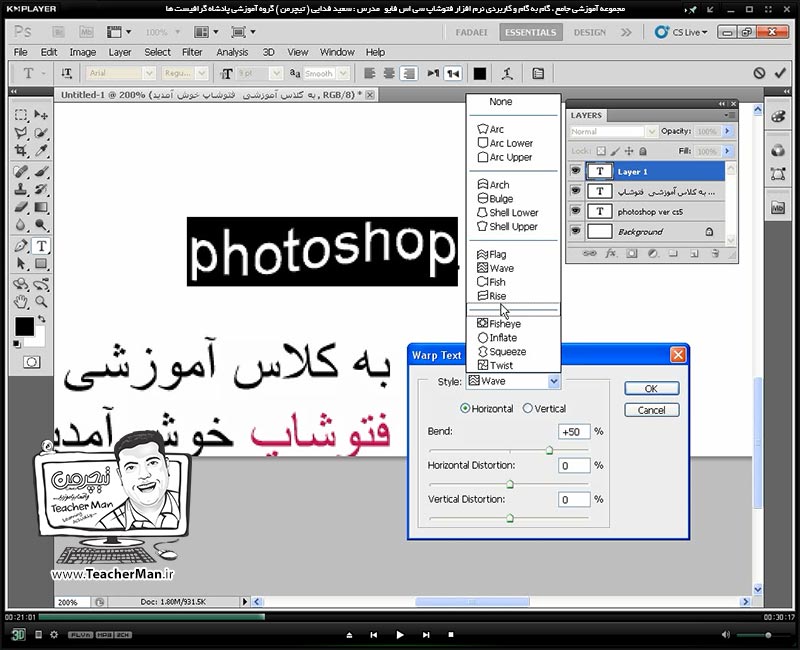The height and width of the screenshot is (650, 800).
Task: Hide the Background layer eye icon
Action: point(576,231)
